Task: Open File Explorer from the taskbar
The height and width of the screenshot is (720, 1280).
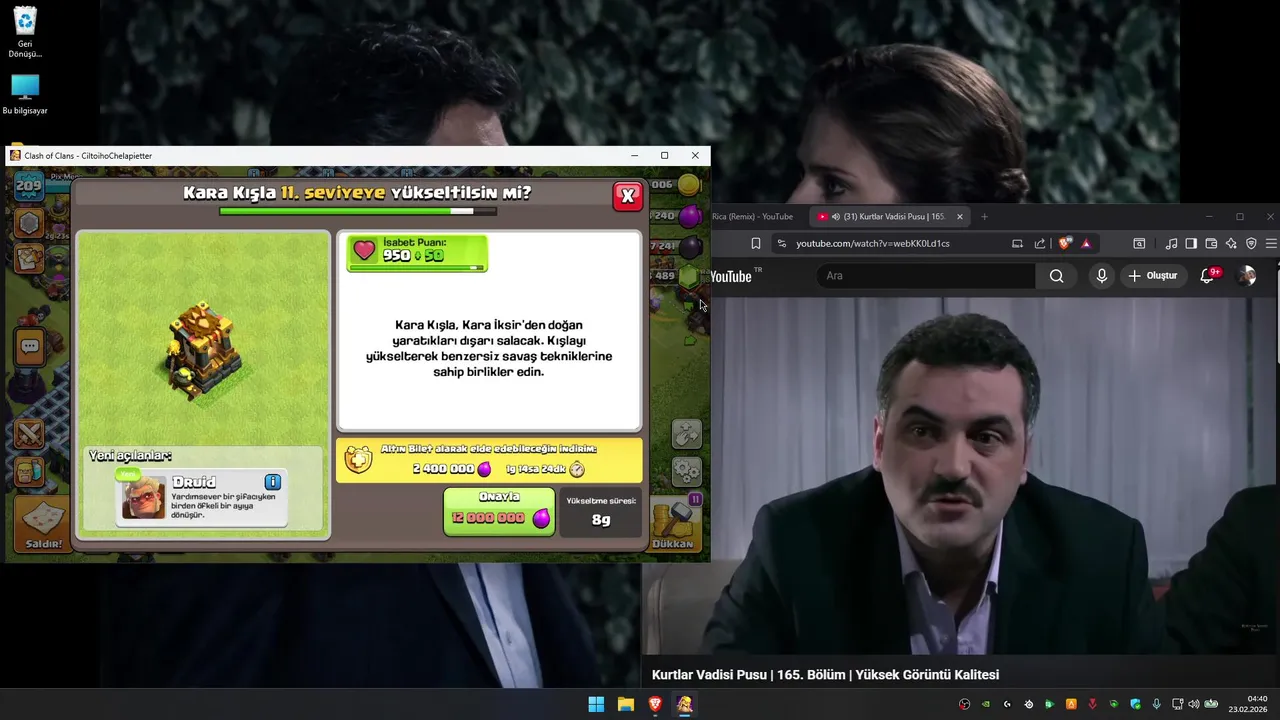Action: (x=626, y=704)
